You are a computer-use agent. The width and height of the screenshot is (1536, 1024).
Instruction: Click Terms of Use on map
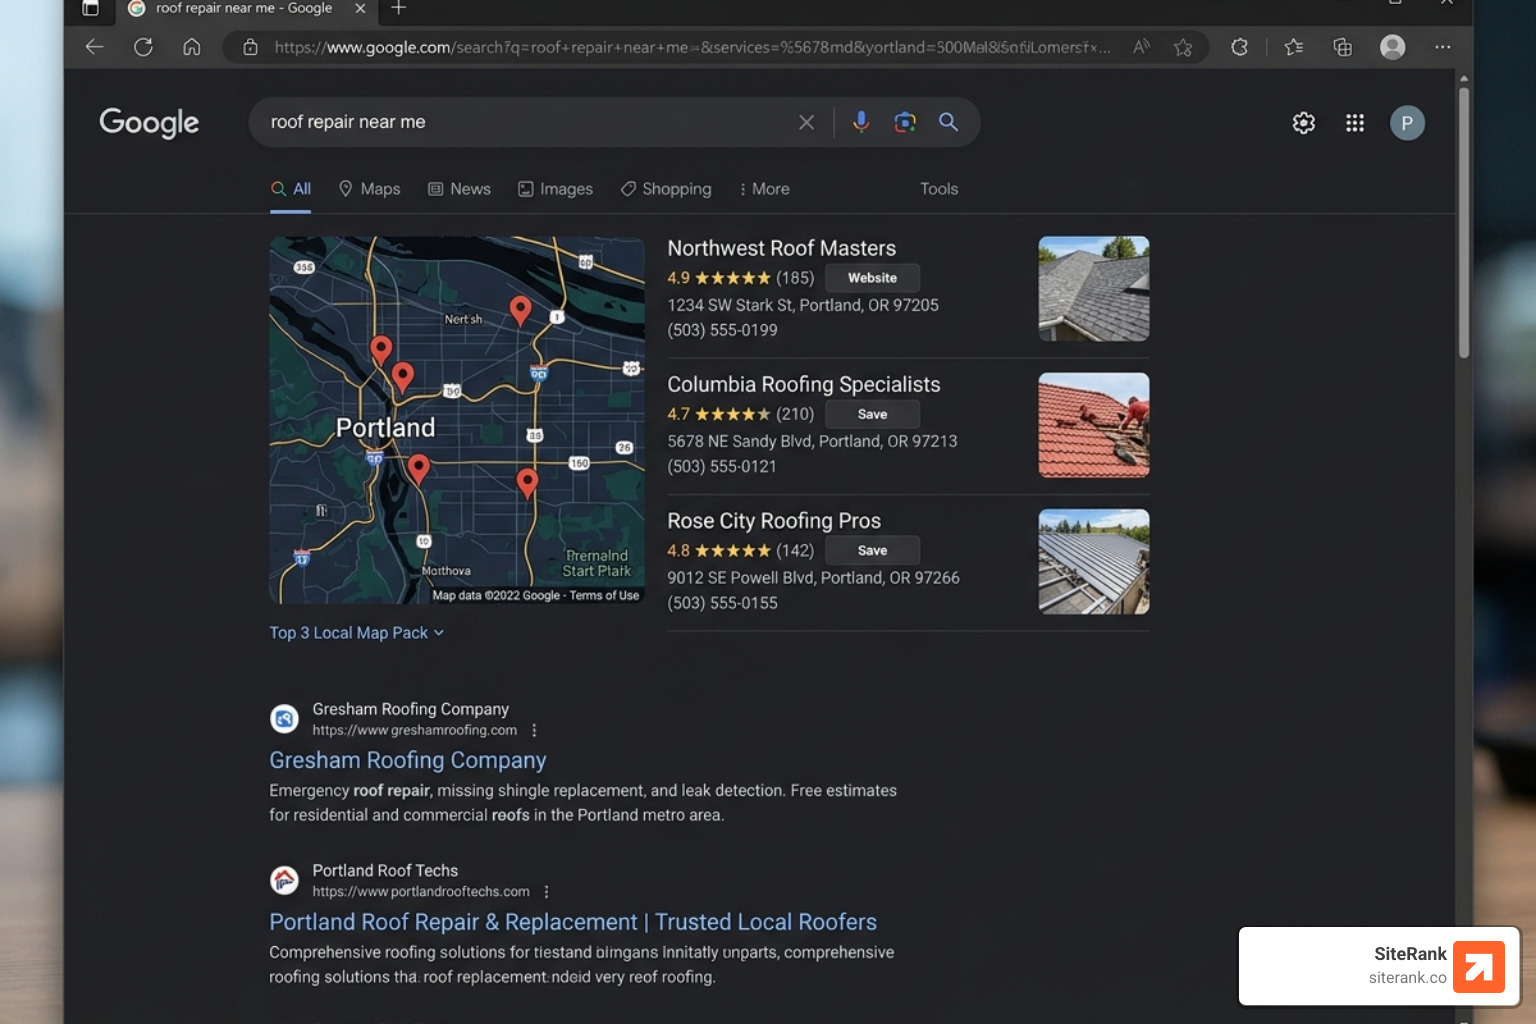click(604, 595)
